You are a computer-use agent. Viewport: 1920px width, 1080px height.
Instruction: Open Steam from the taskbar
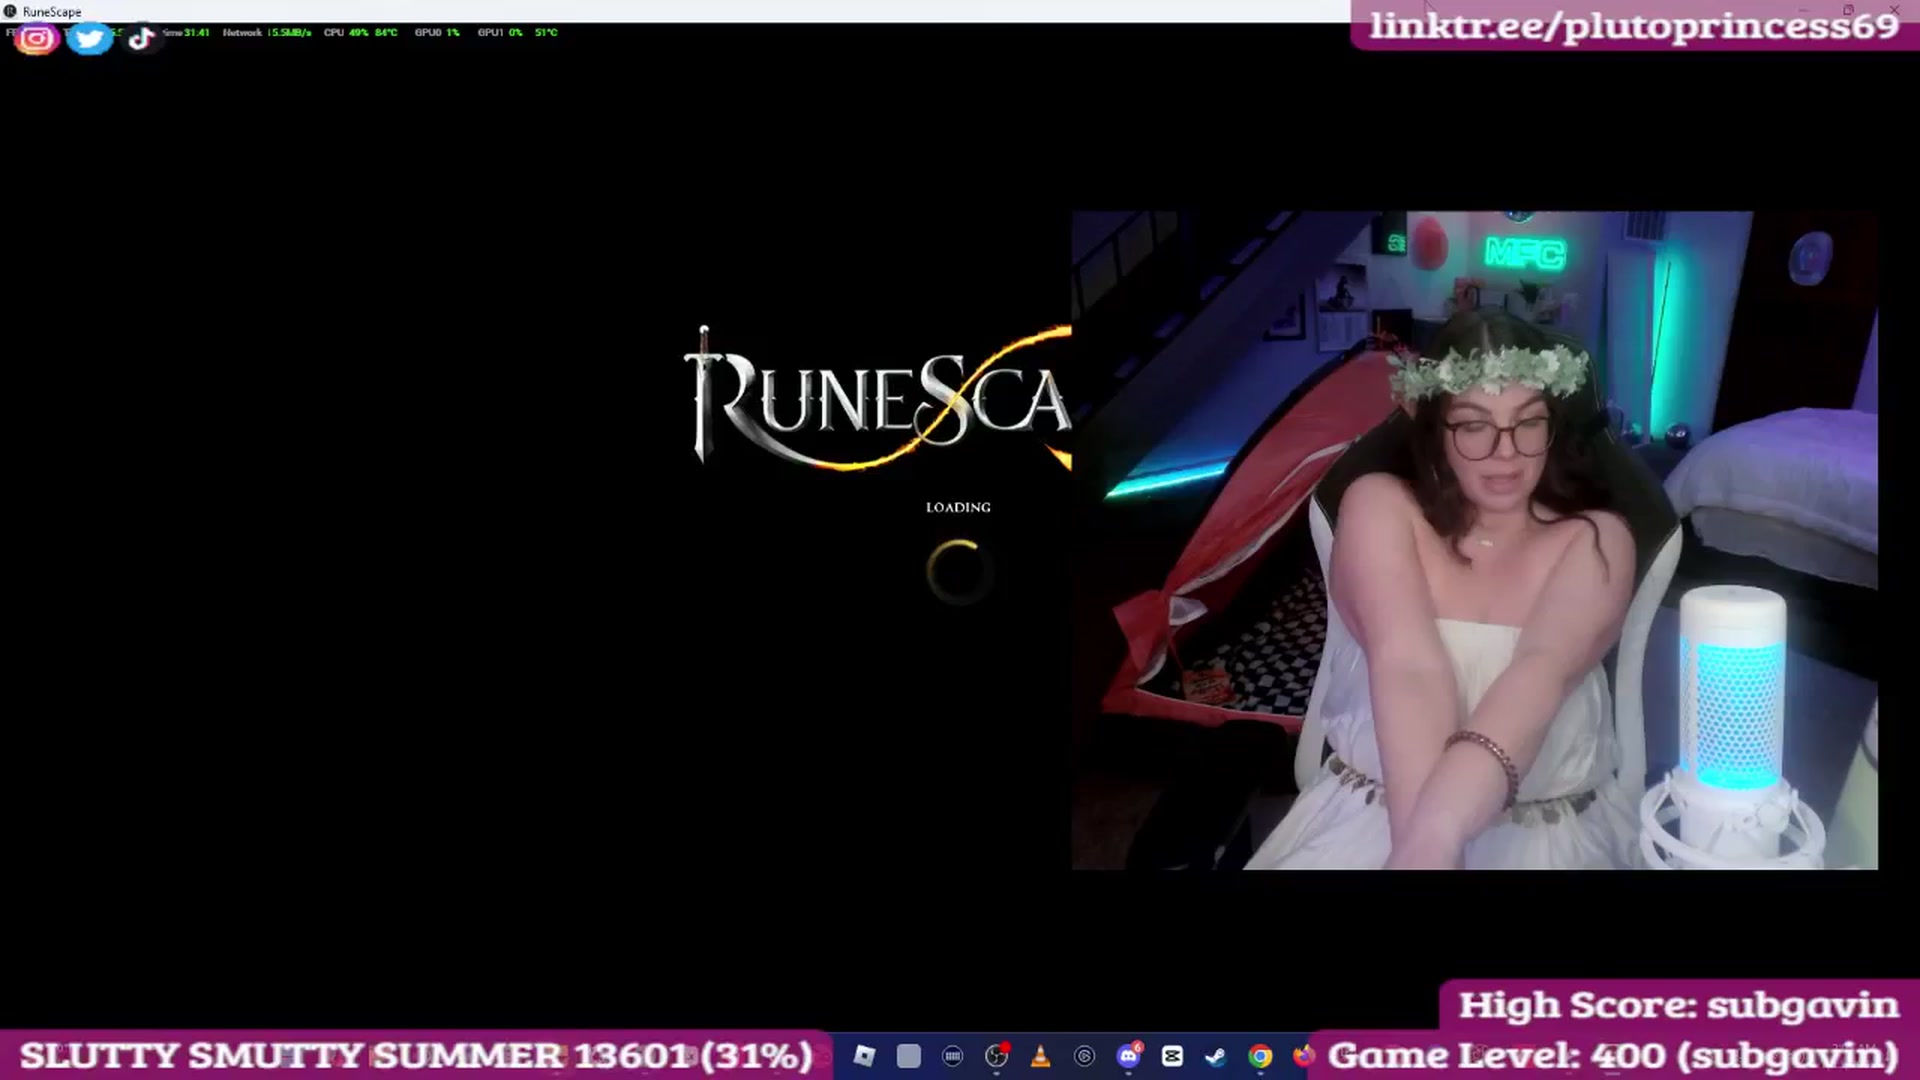pos(1216,1056)
